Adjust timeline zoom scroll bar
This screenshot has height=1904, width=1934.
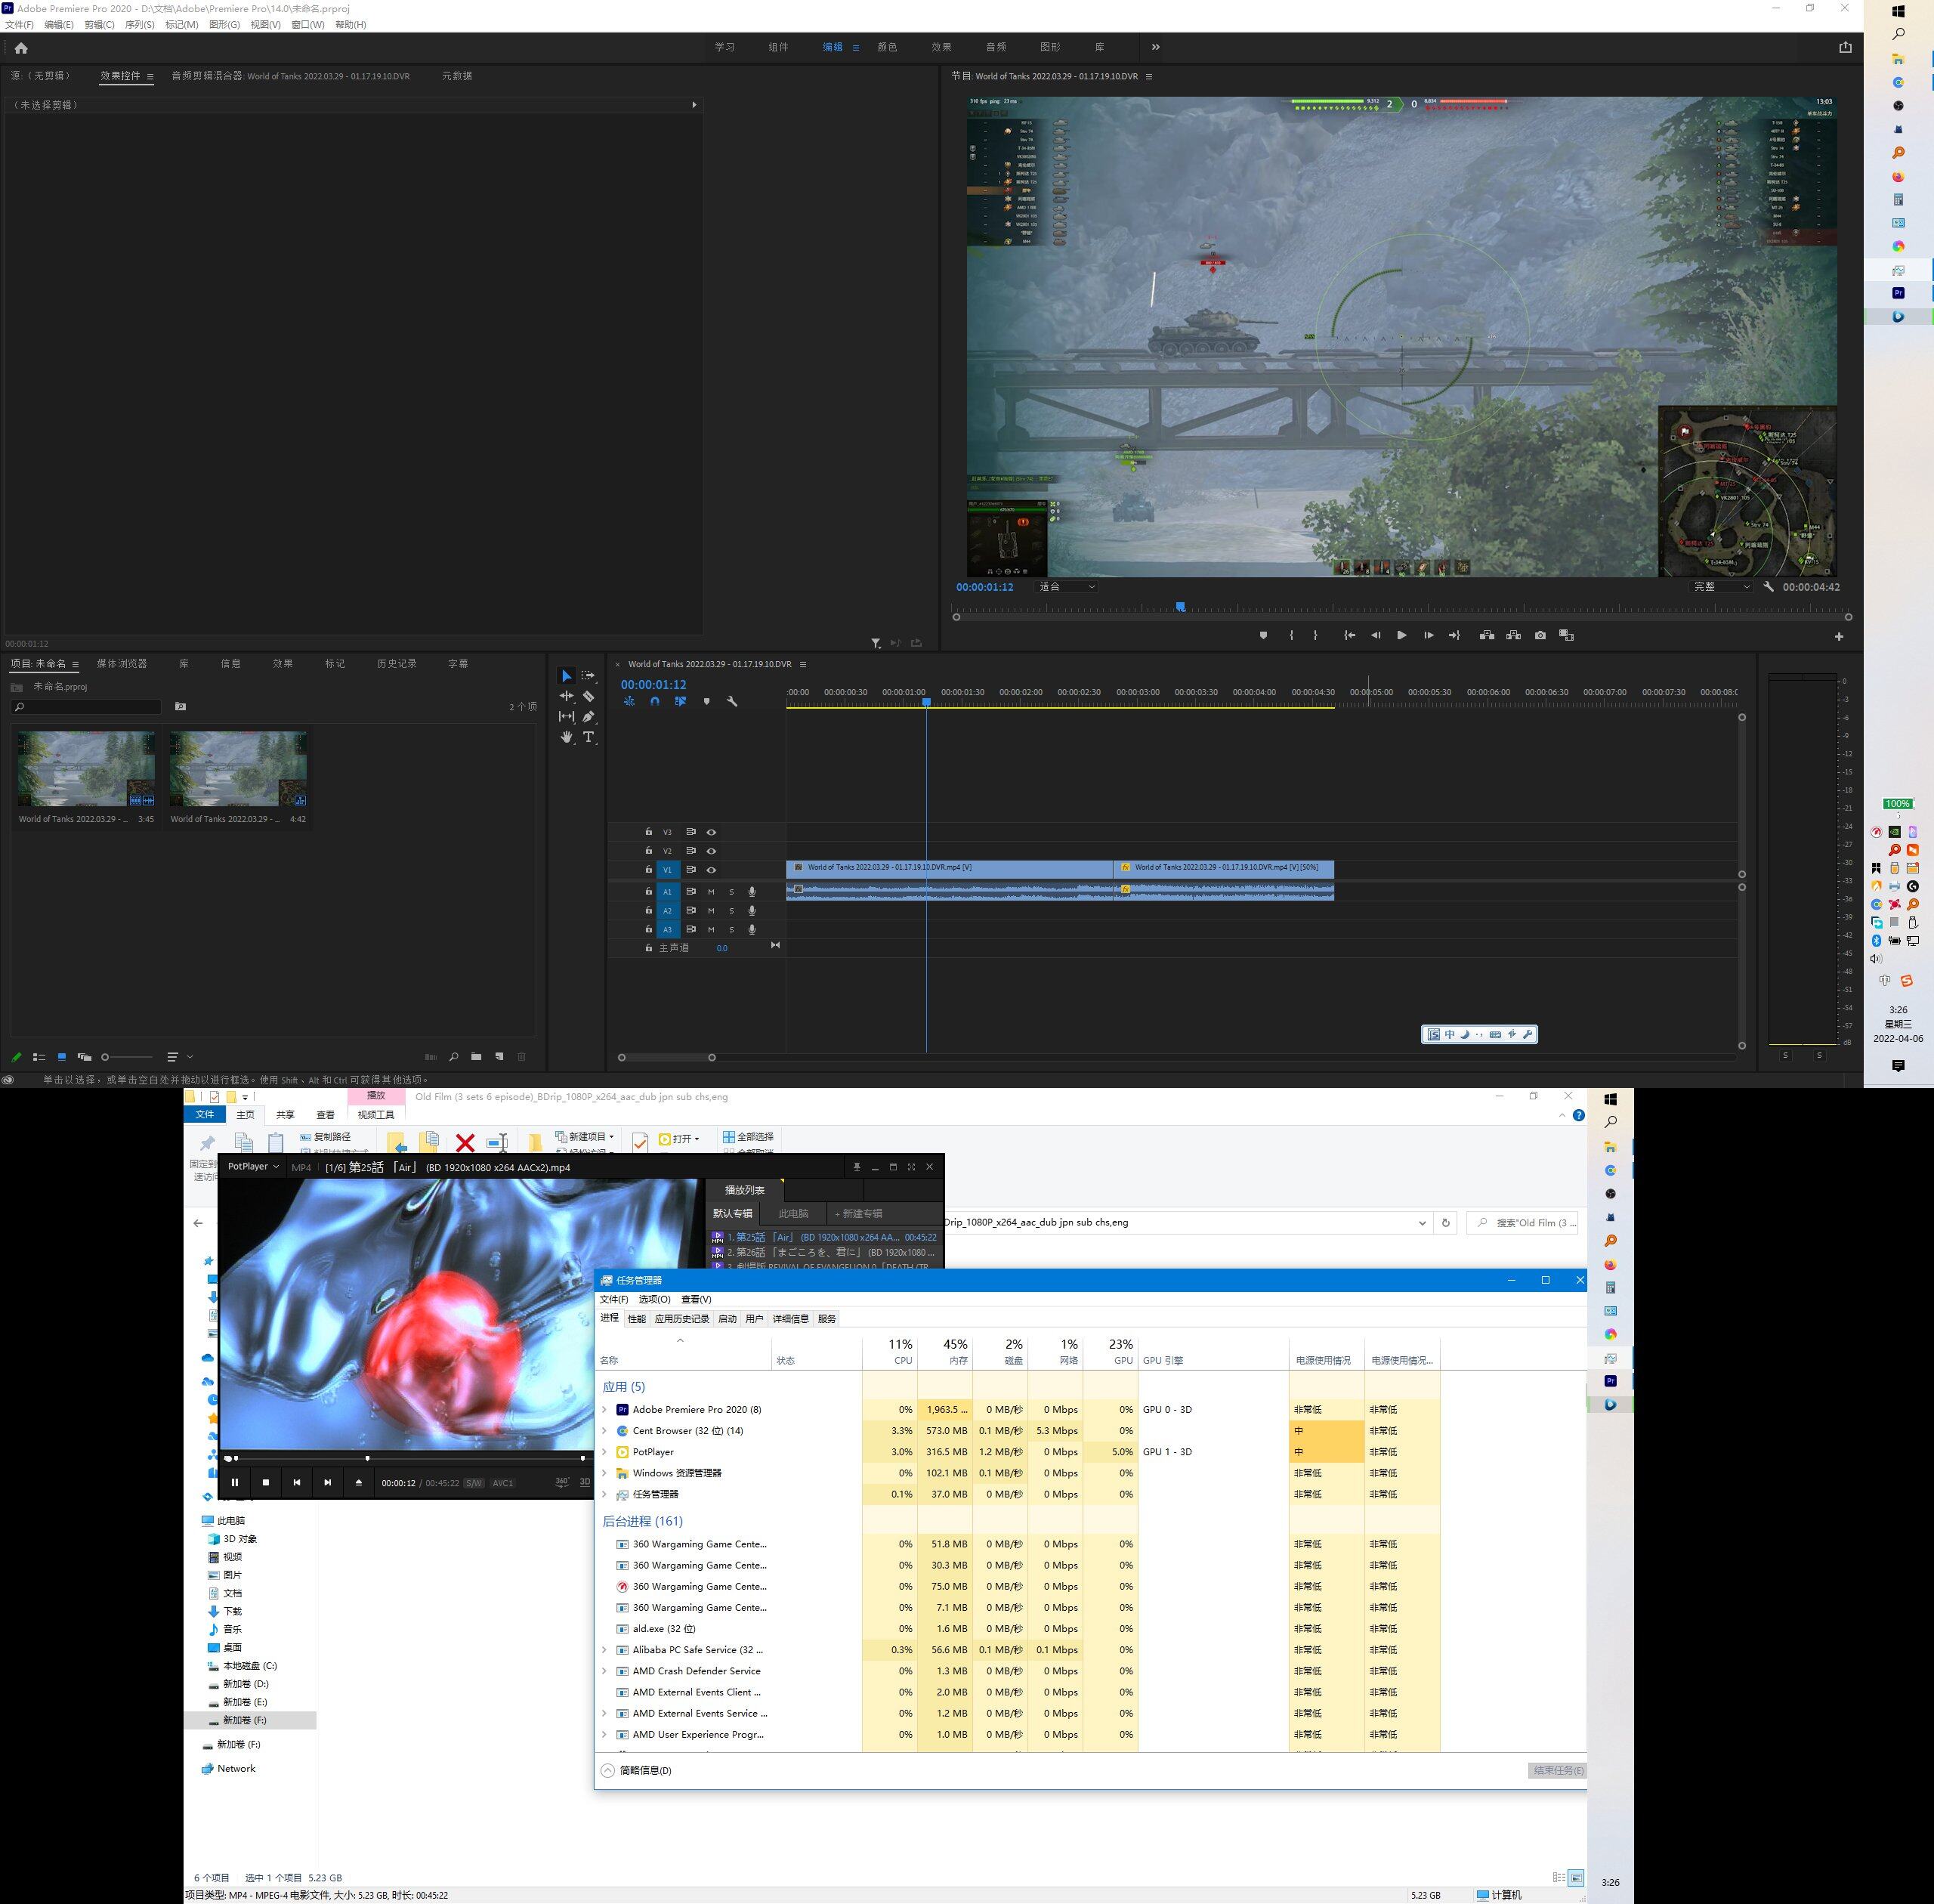point(667,1057)
